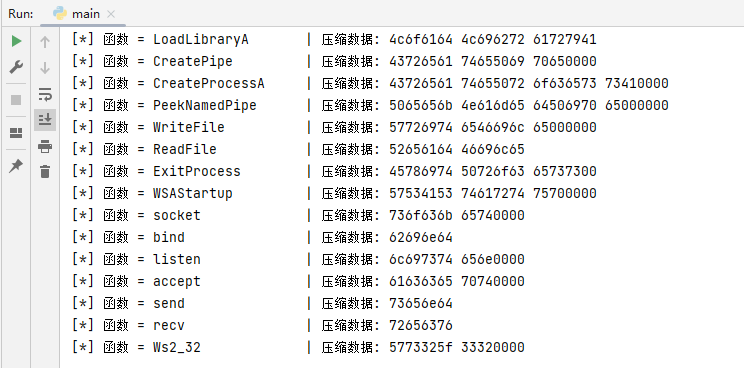Clear all console output with trash icon
This screenshot has width=744, height=368.
(x=45, y=171)
